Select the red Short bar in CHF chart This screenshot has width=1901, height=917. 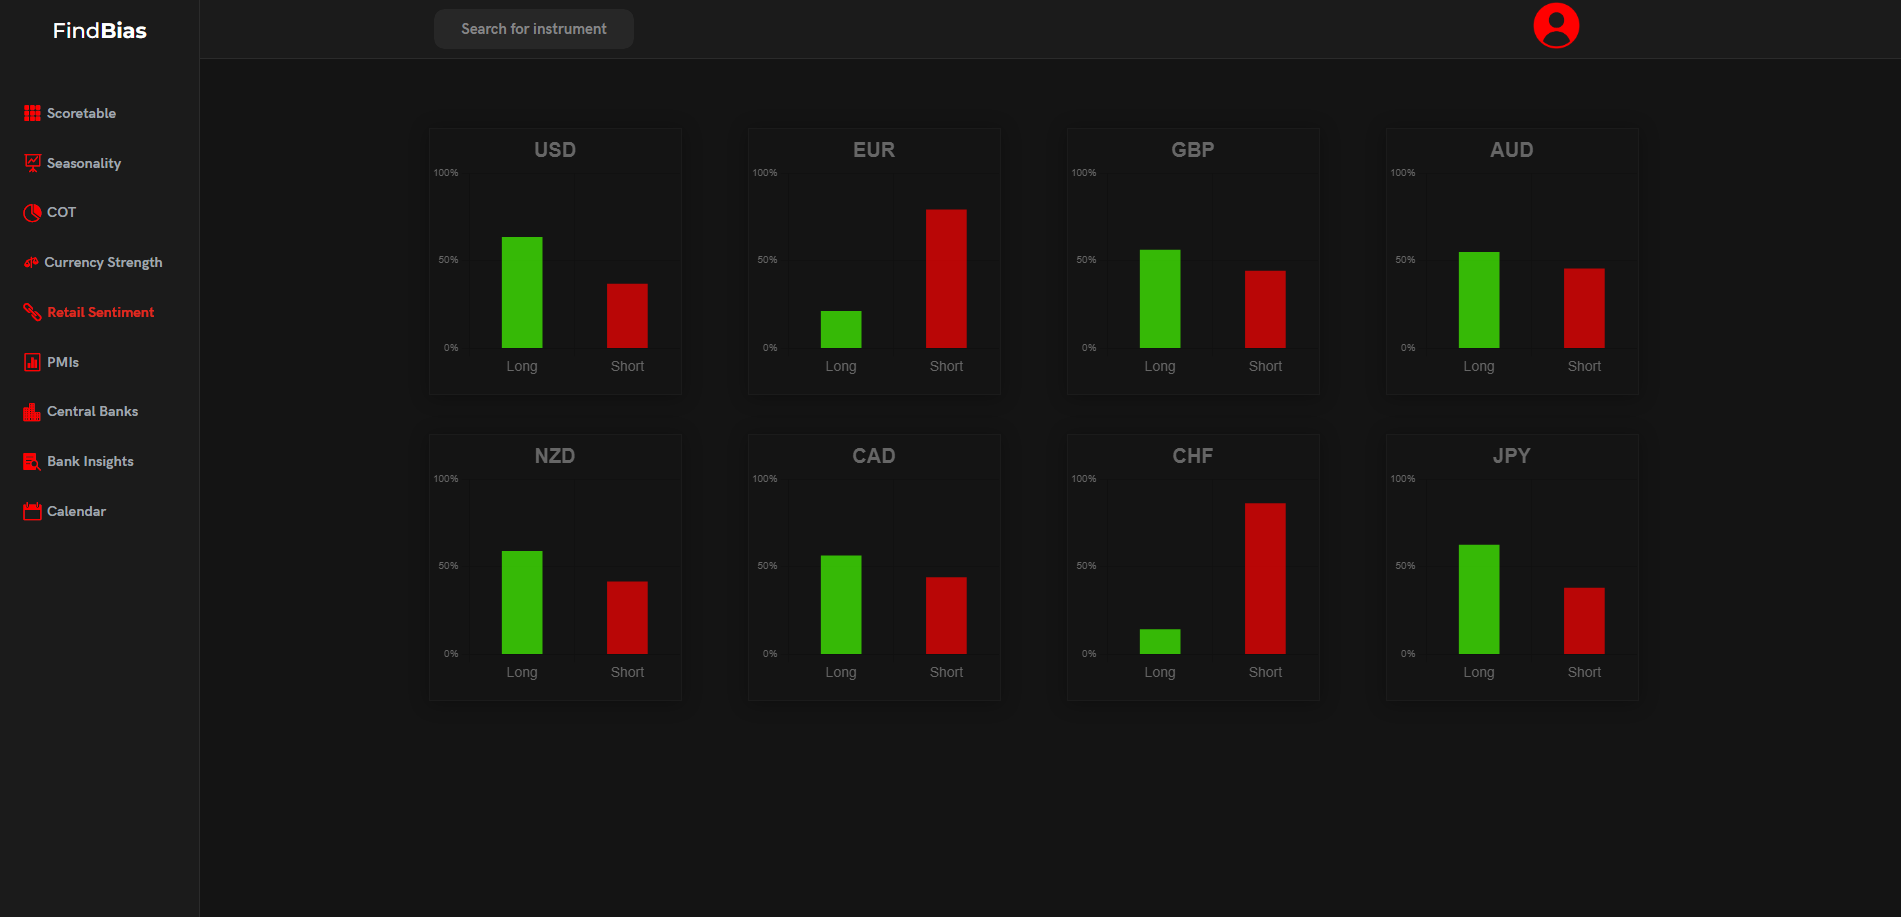(1265, 578)
